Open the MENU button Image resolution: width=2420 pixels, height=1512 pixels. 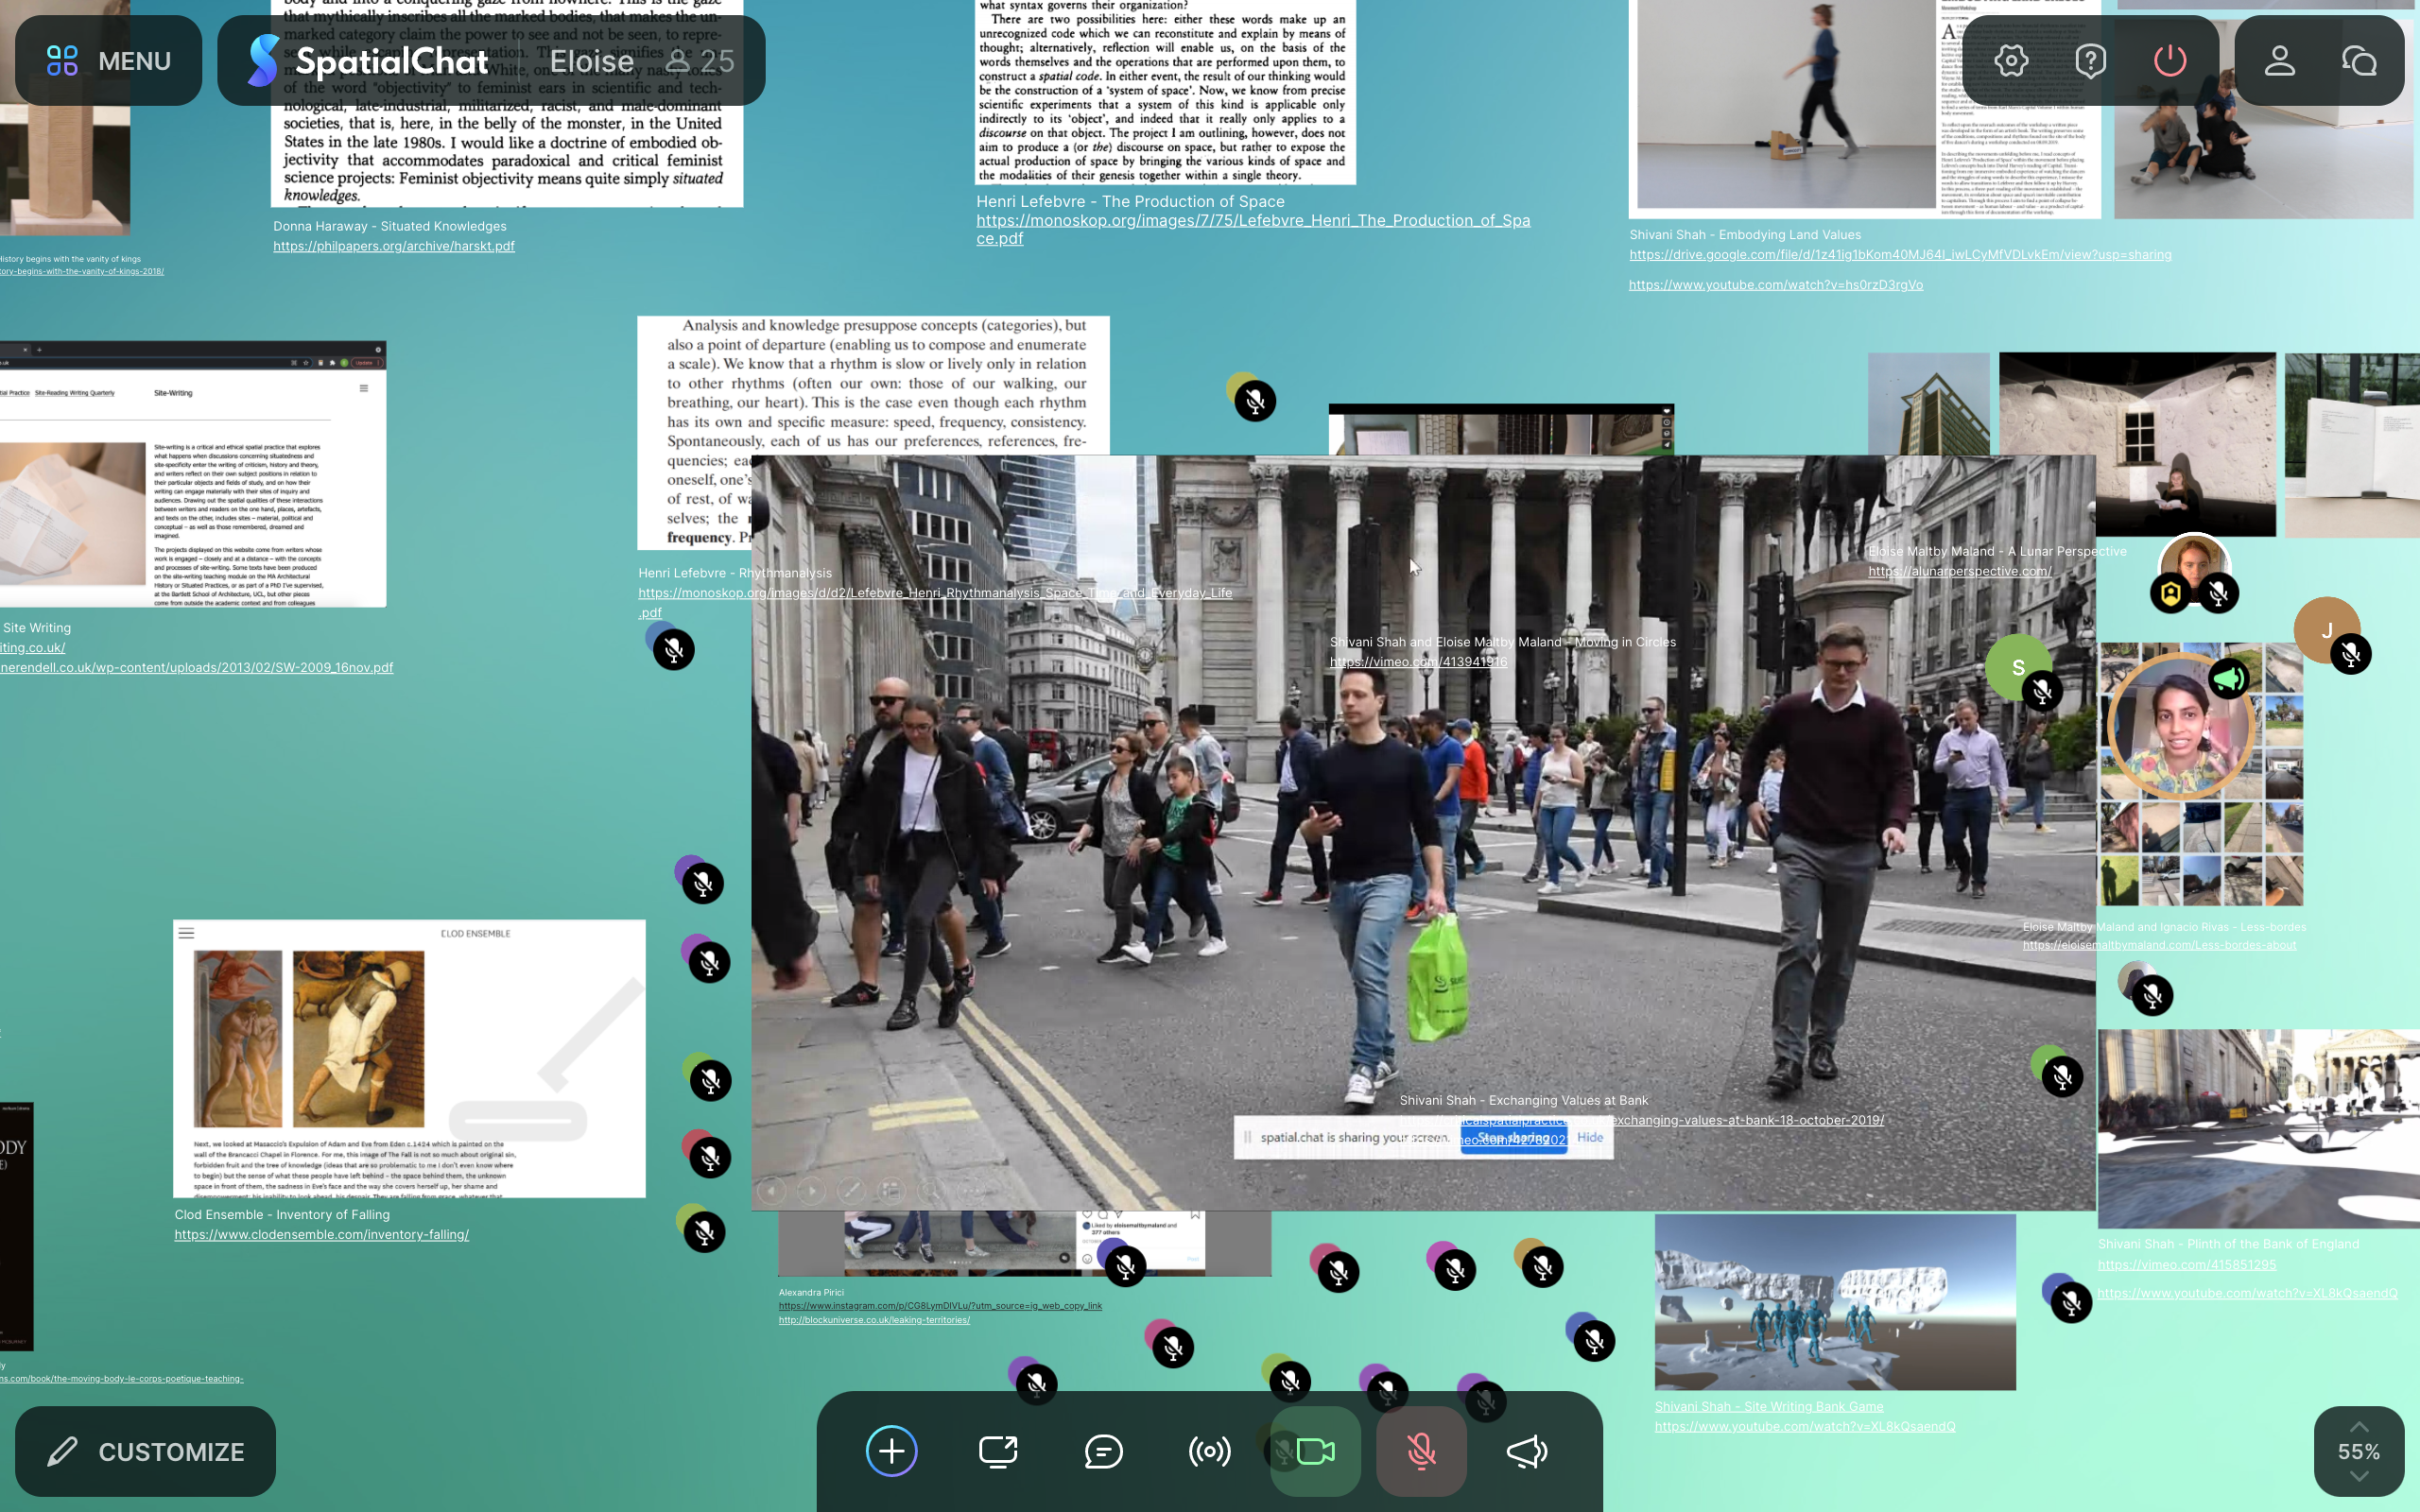tap(108, 61)
